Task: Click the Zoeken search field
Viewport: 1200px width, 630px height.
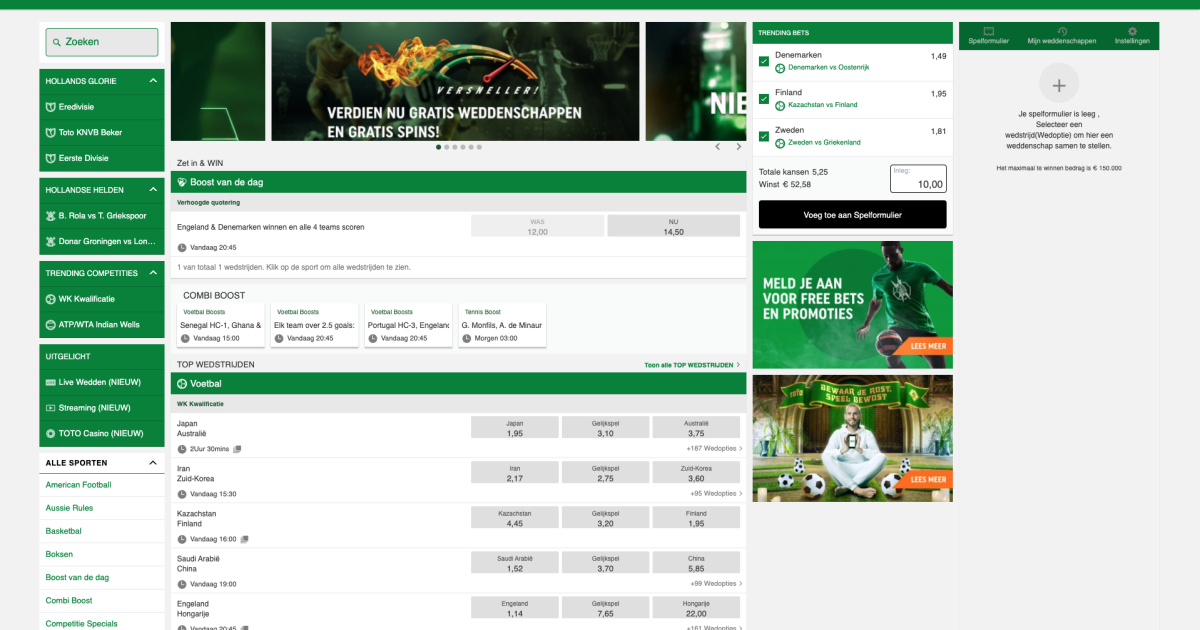Action: point(102,42)
